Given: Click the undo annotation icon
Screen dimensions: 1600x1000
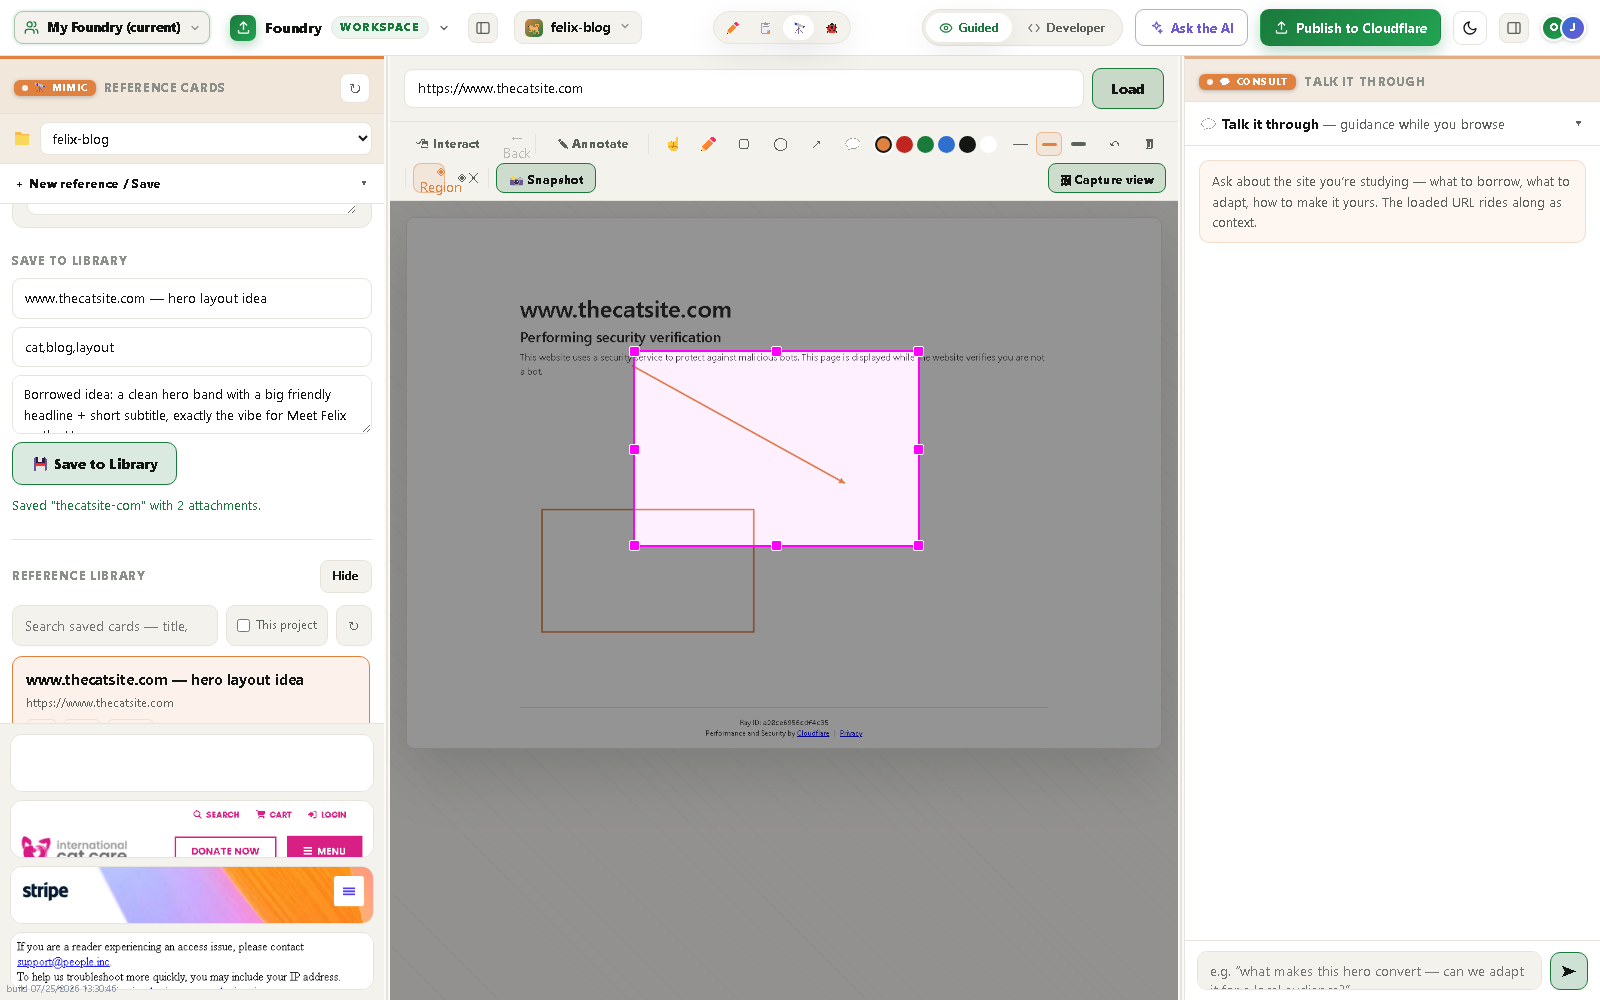Looking at the screenshot, I should click(1114, 144).
